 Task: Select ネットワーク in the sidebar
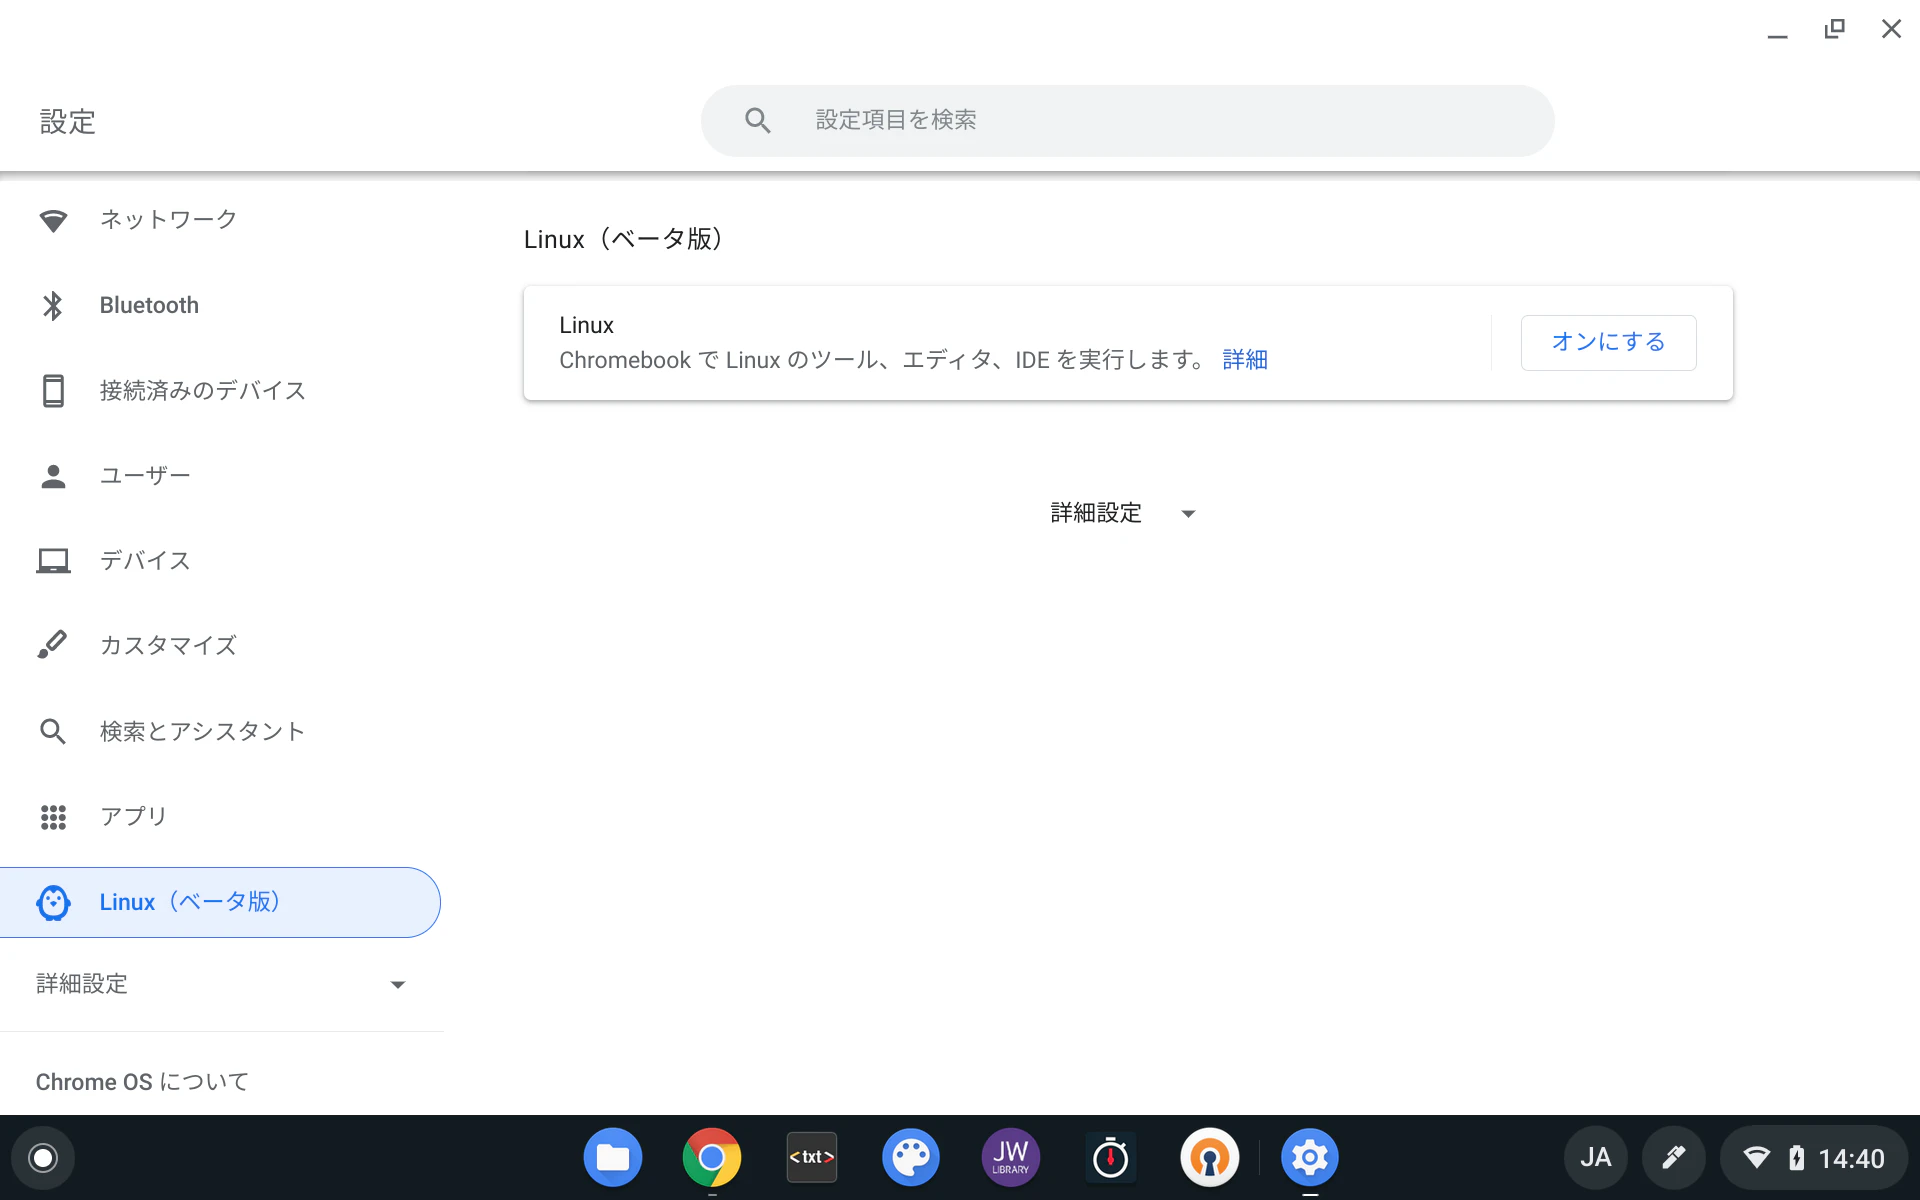click(221, 220)
